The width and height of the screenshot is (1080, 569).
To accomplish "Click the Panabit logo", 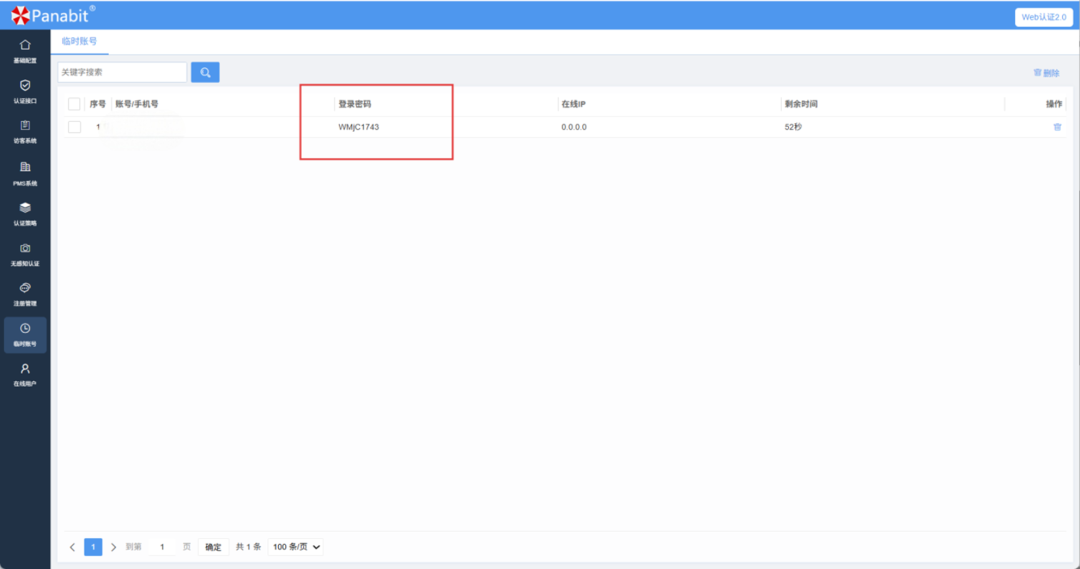I will tap(53, 14).
